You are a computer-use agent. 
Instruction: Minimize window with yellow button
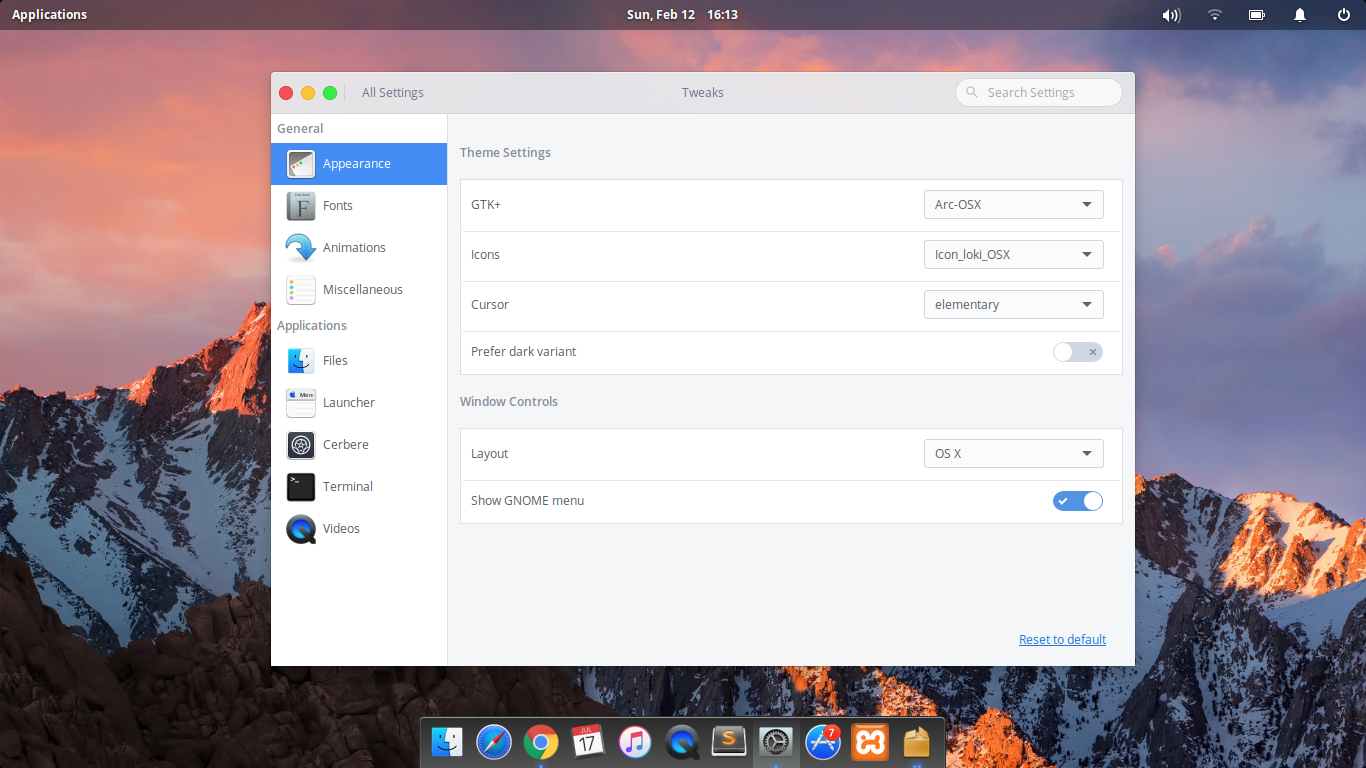(308, 93)
